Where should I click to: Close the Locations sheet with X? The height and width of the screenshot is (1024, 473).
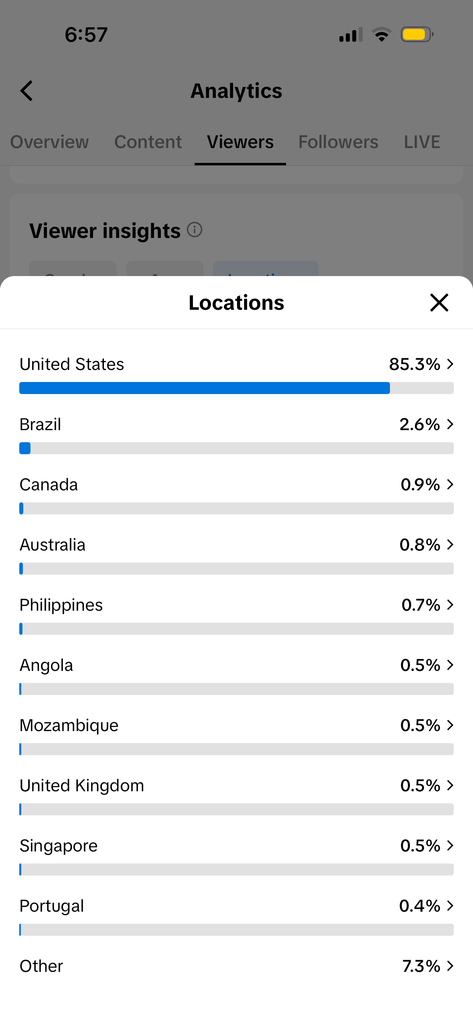coord(439,302)
